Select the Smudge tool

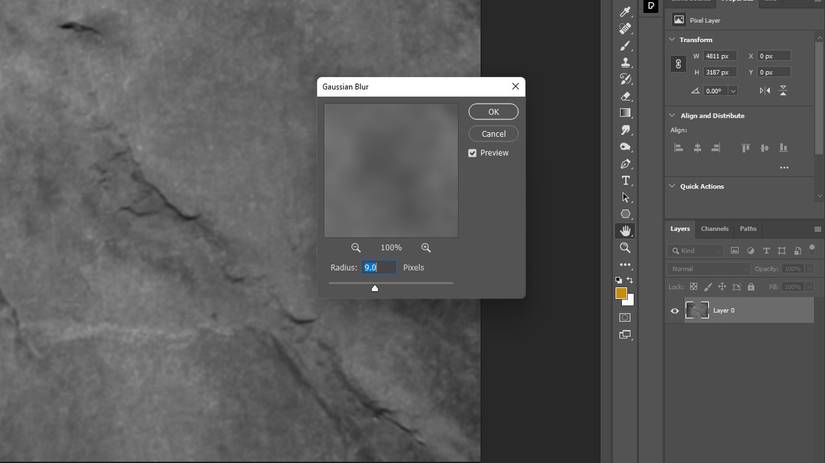[625, 130]
